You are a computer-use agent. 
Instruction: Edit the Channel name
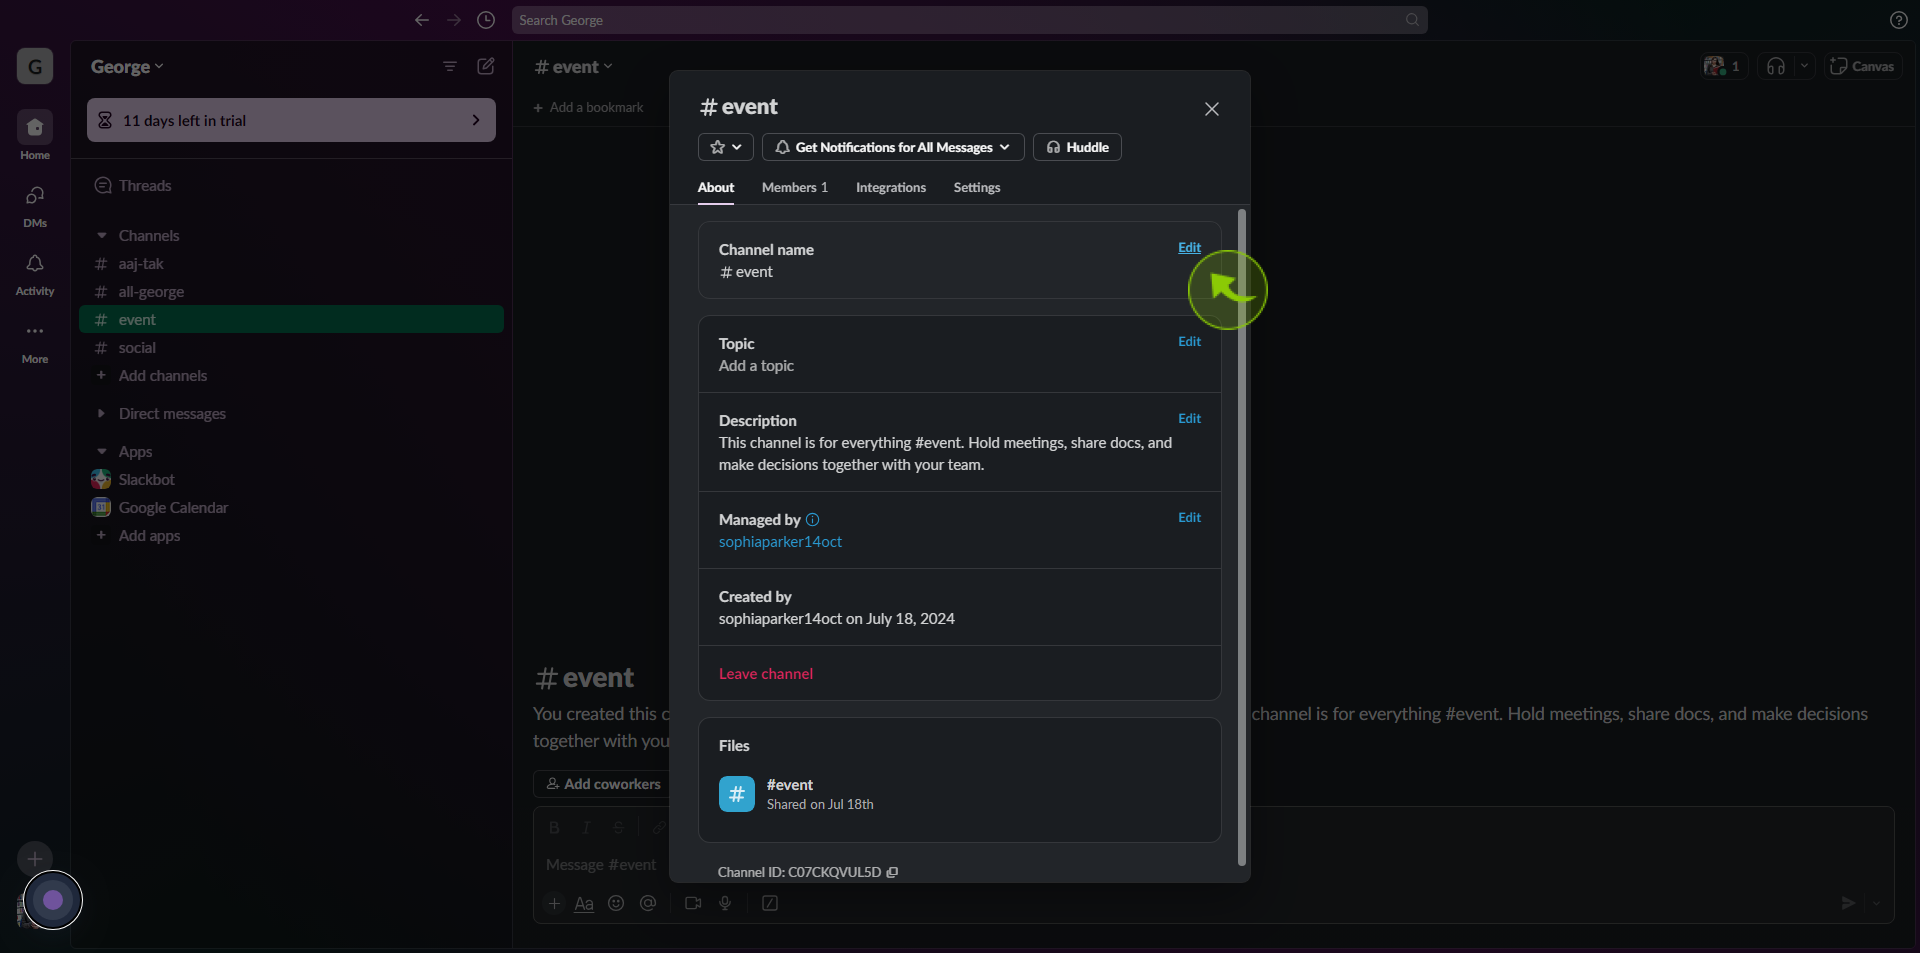click(x=1189, y=248)
